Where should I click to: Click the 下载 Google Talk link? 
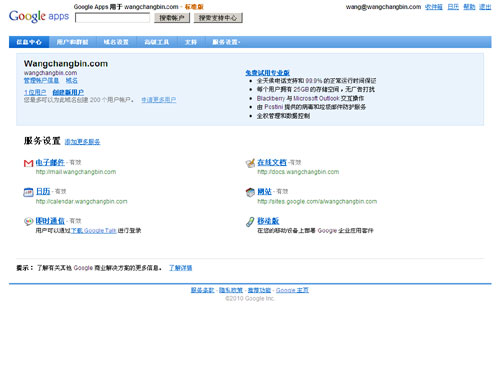click(x=94, y=230)
